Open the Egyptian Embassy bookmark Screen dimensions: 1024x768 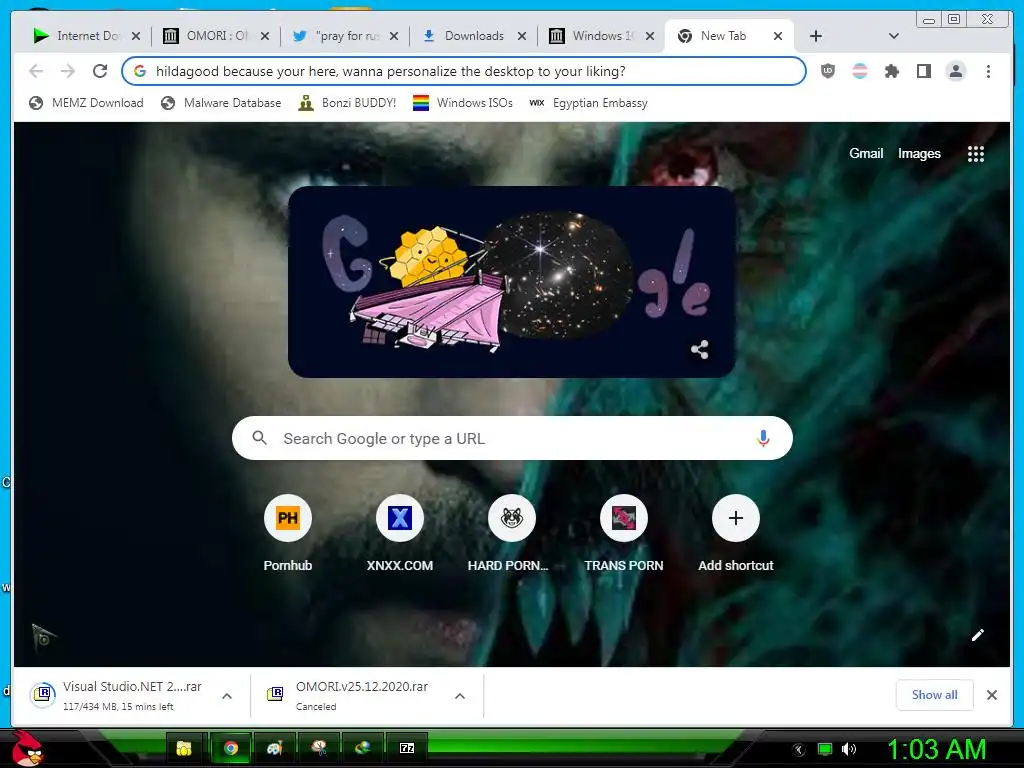click(x=588, y=103)
